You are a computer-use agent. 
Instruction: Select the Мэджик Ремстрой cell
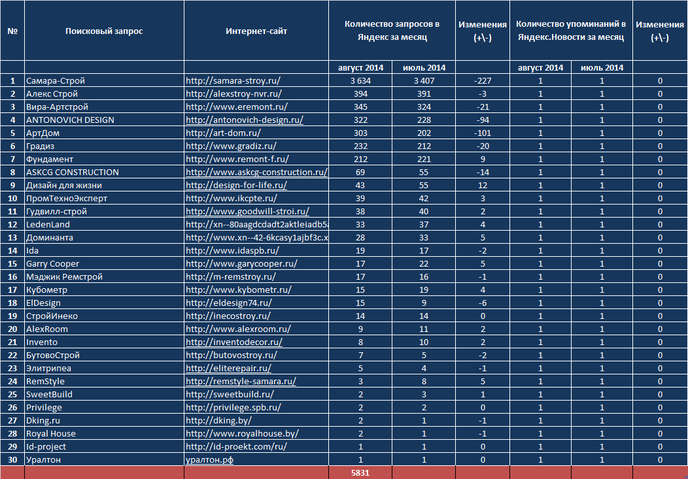point(104,277)
